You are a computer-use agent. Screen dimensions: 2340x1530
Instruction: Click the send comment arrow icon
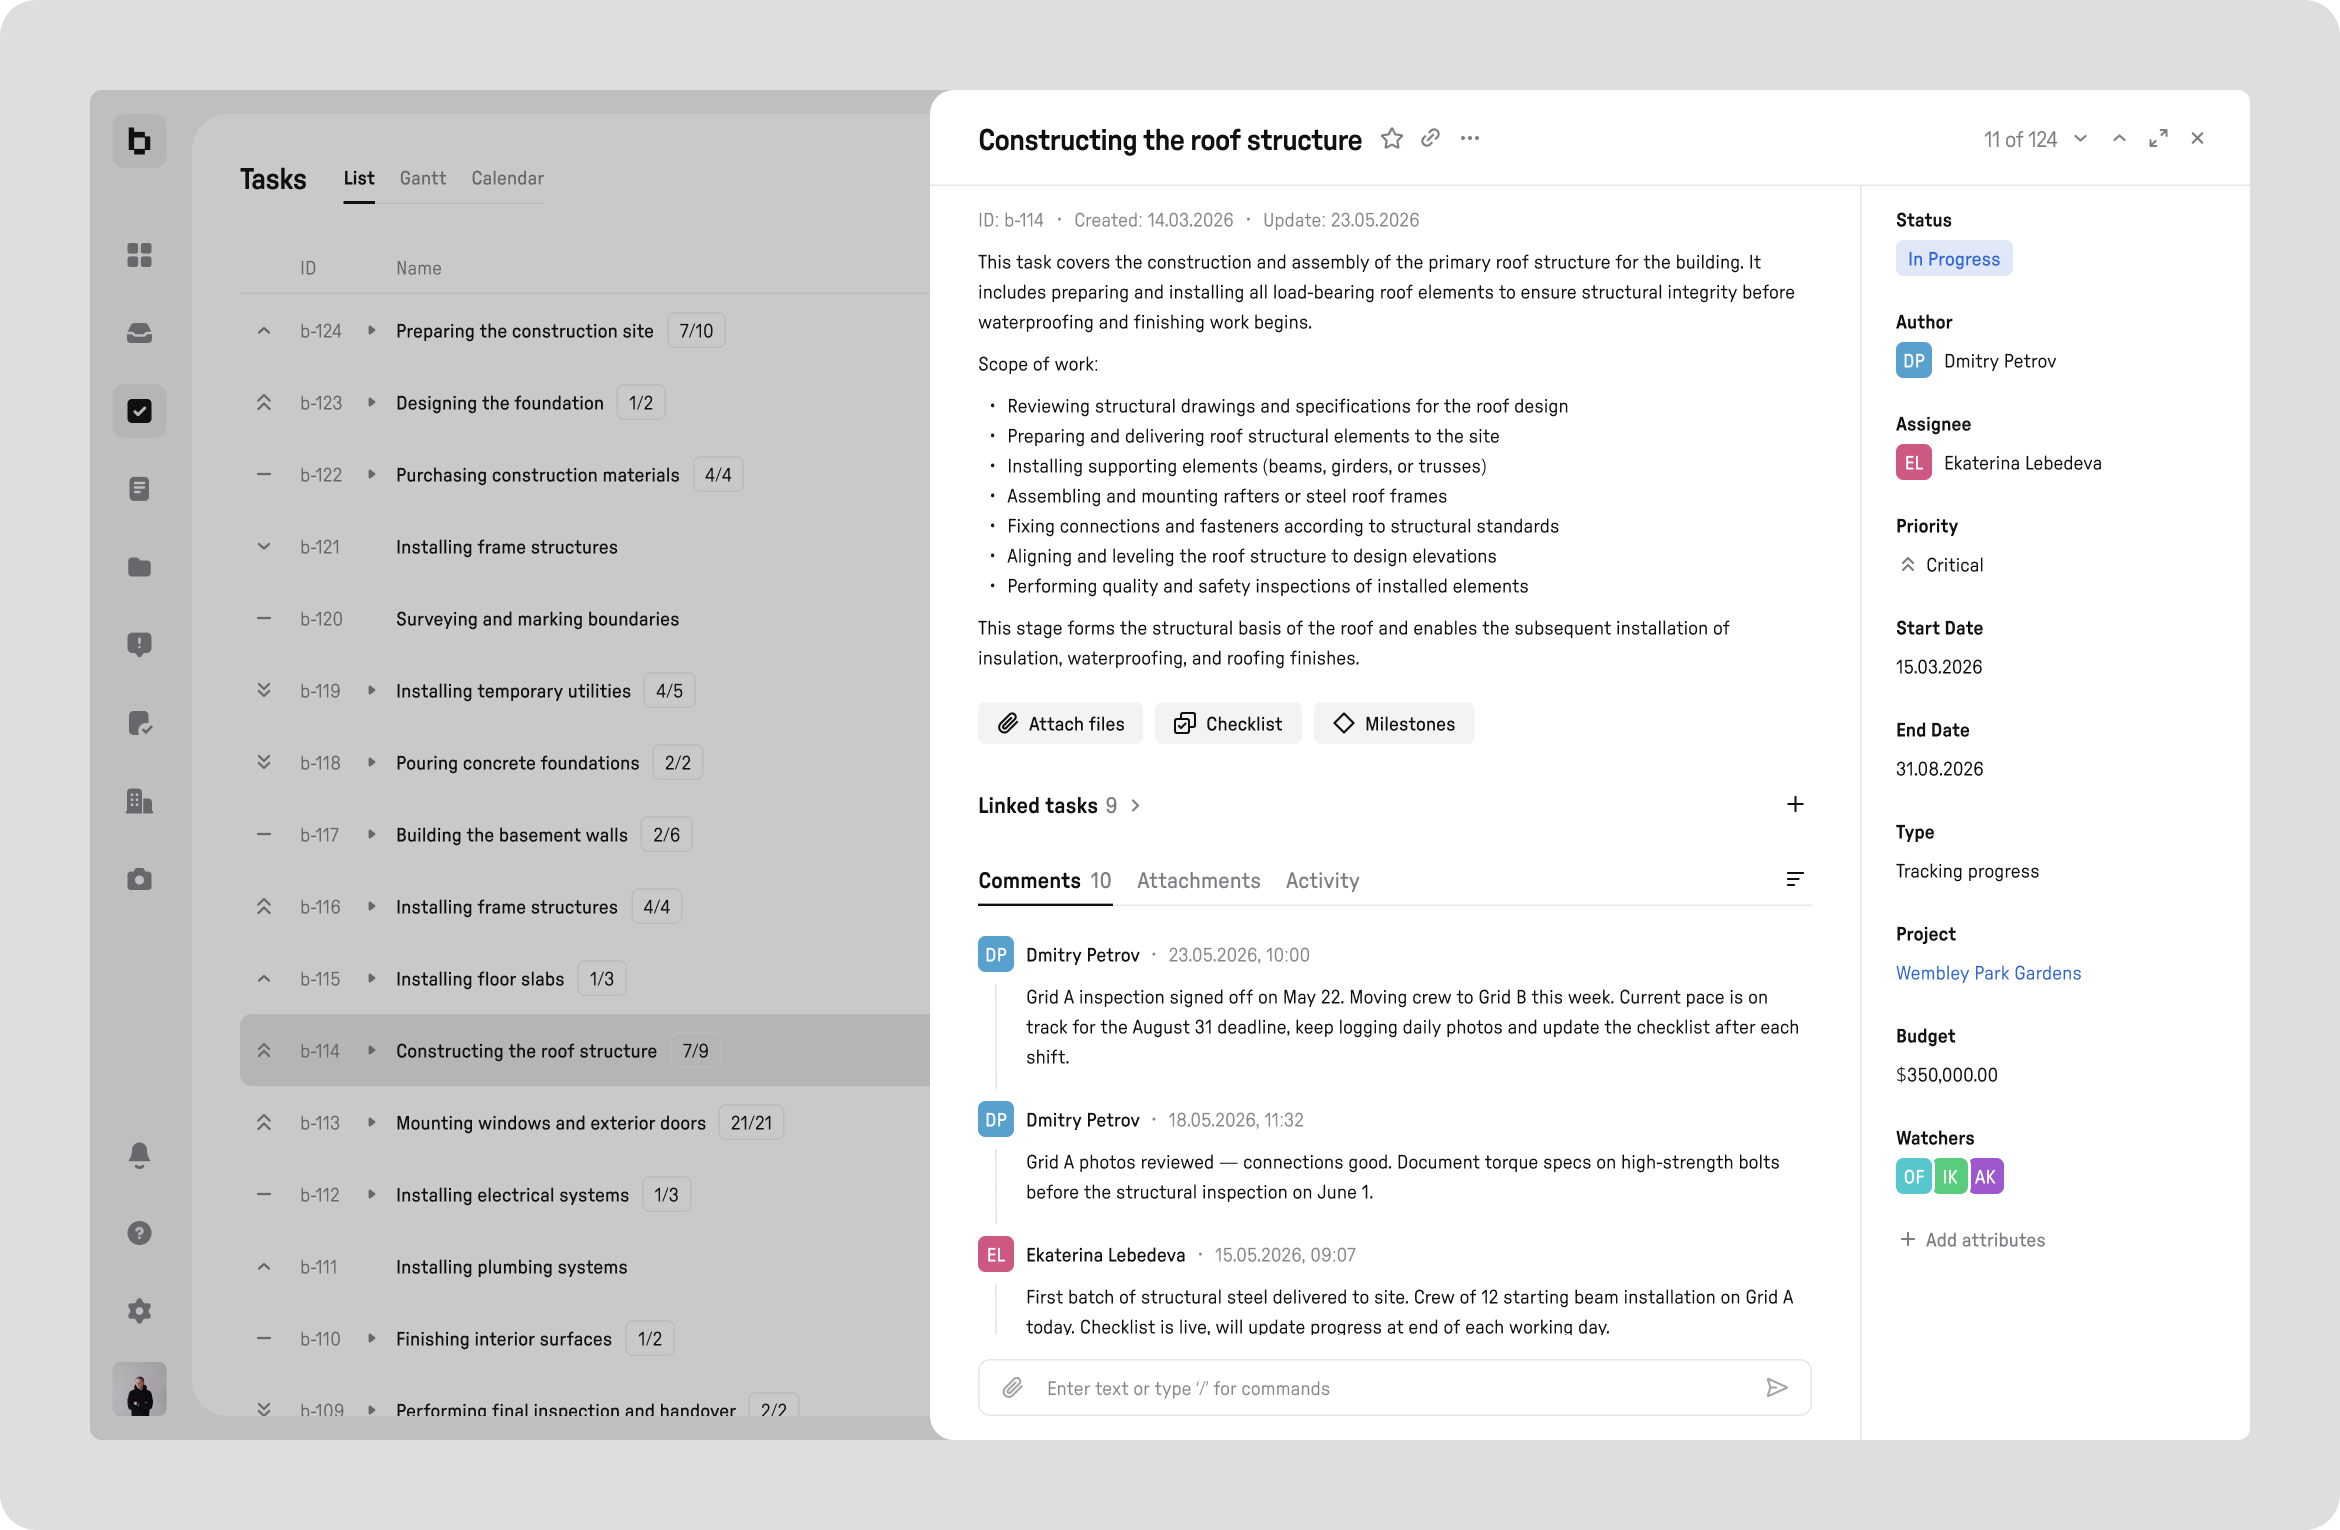(1776, 1387)
